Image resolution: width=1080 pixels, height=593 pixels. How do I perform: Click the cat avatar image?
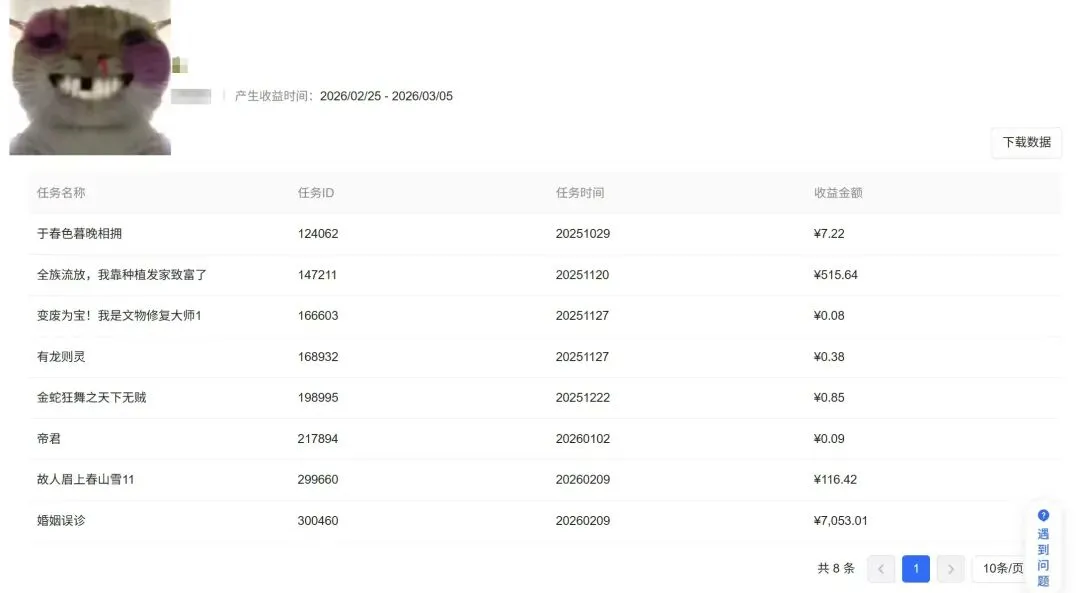click(90, 77)
